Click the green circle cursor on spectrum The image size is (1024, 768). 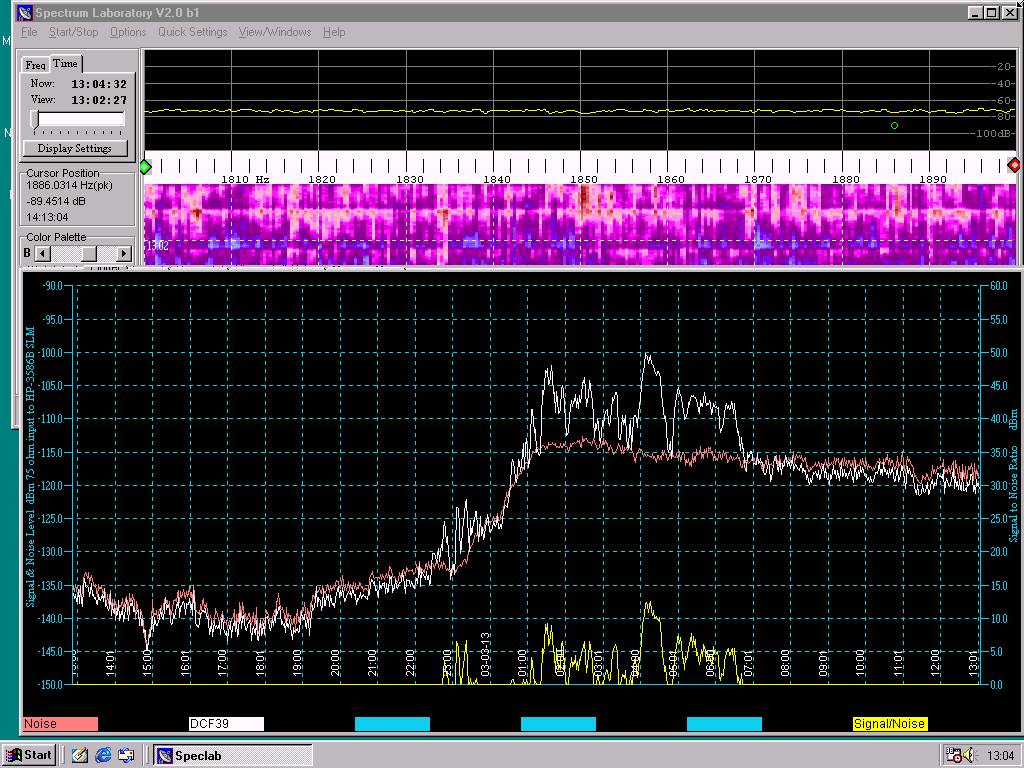pyautogui.click(x=895, y=125)
